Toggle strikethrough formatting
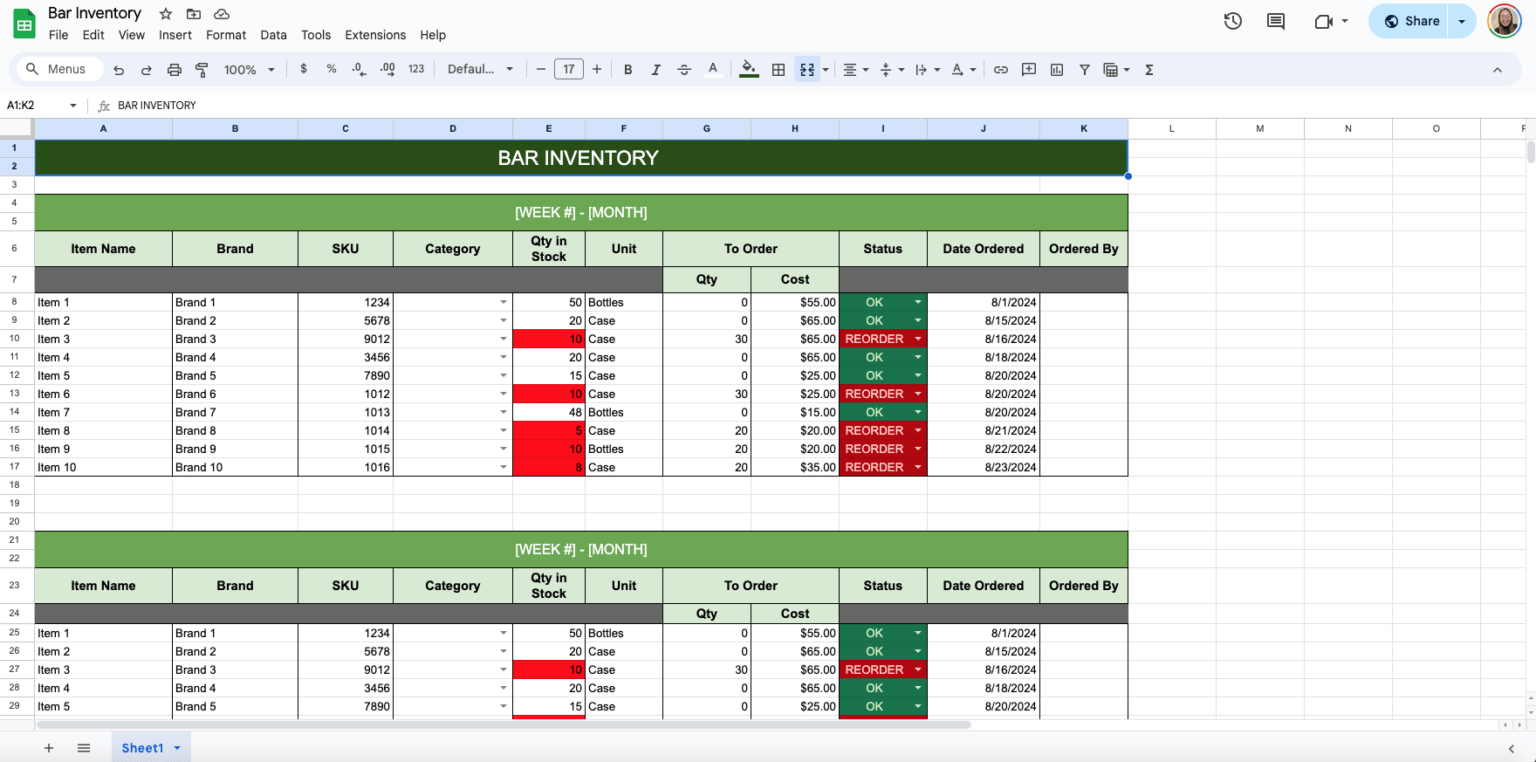This screenshot has height=762, width=1536. coord(684,69)
